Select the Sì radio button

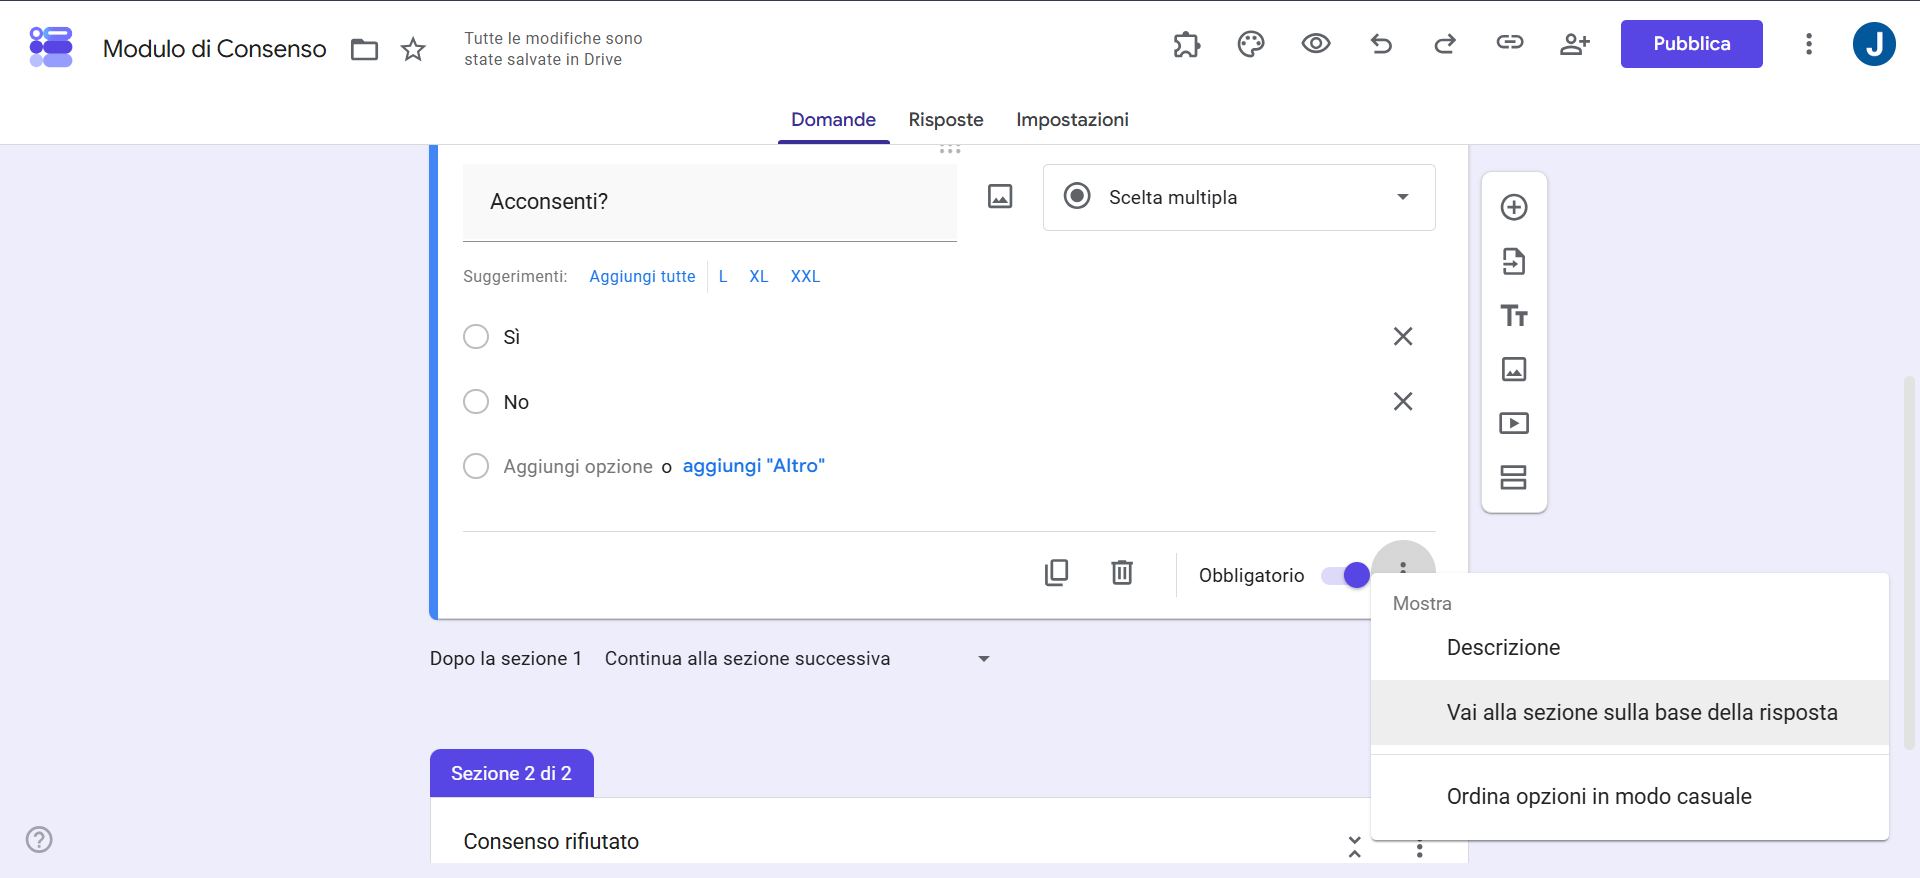476,336
